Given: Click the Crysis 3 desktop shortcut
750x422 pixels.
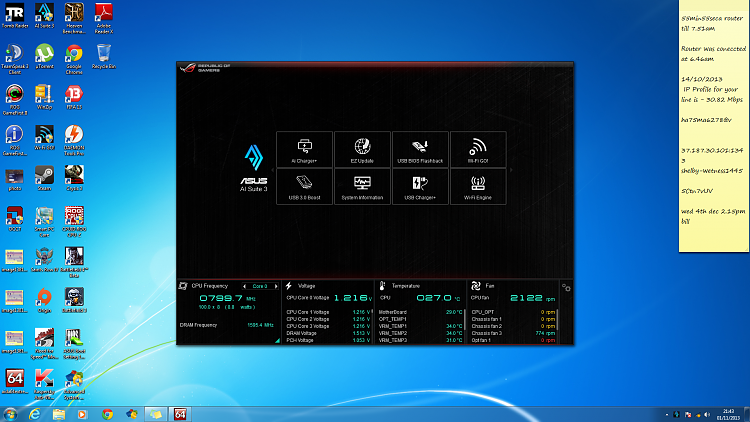Looking at the screenshot, I should click(74, 178).
